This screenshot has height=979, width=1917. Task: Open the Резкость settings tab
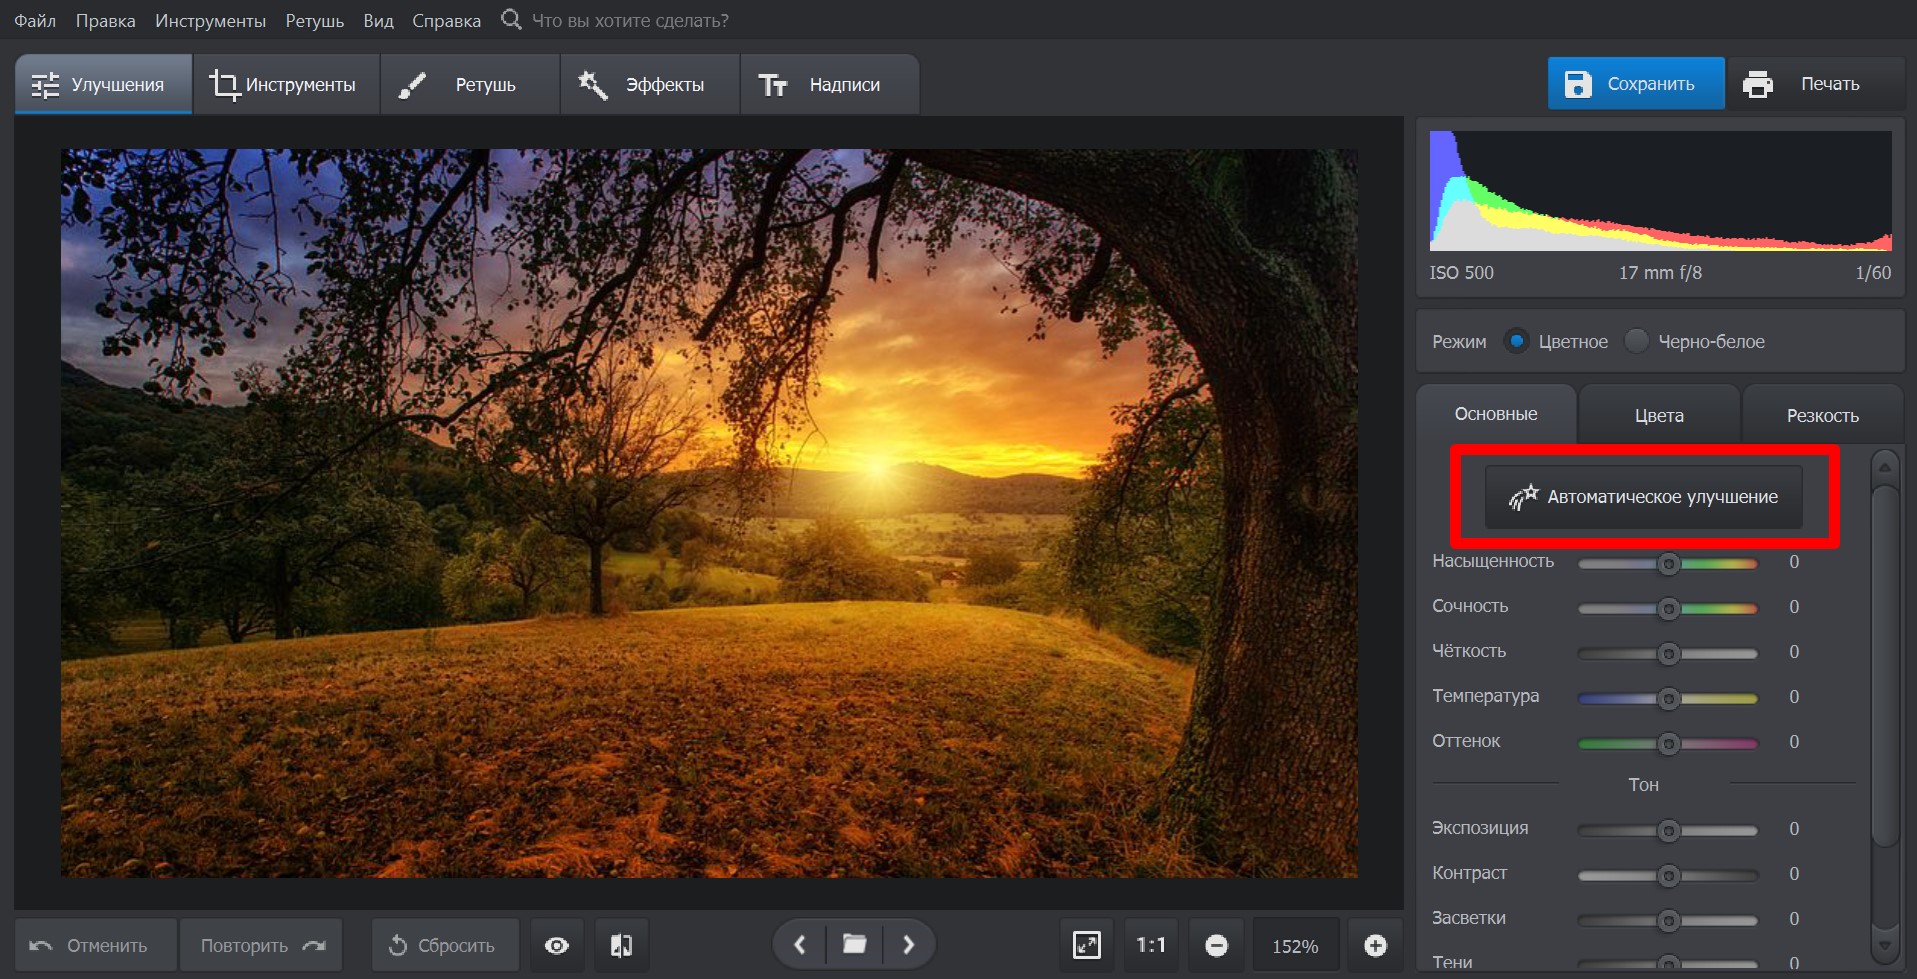tap(1822, 415)
